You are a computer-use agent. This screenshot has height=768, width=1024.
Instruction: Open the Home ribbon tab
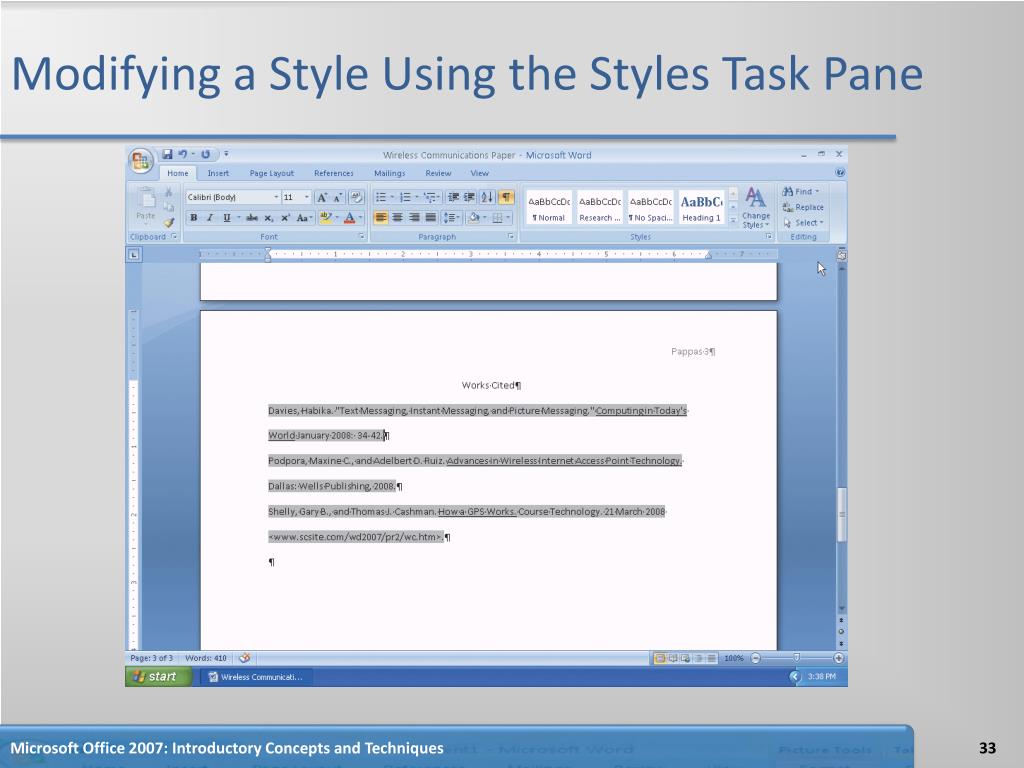[178, 173]
